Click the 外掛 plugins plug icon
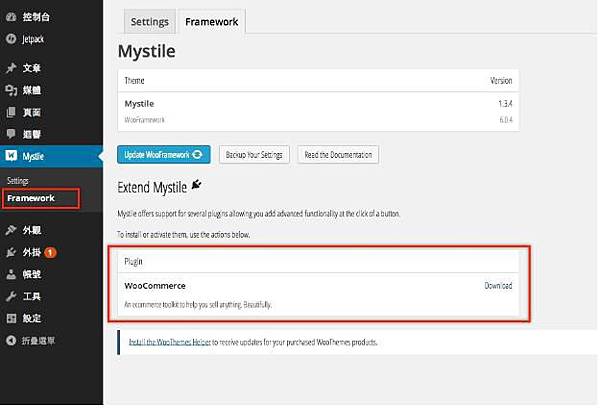This screenshot has width=600, height=408. click(10, 252)
